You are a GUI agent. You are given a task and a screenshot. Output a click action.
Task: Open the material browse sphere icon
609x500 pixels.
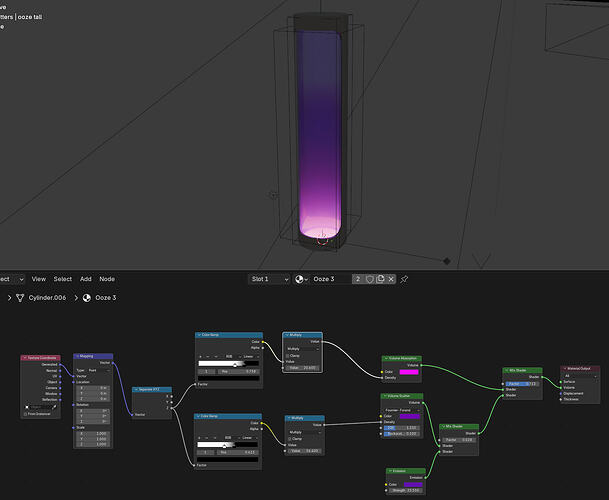(301, 279)
